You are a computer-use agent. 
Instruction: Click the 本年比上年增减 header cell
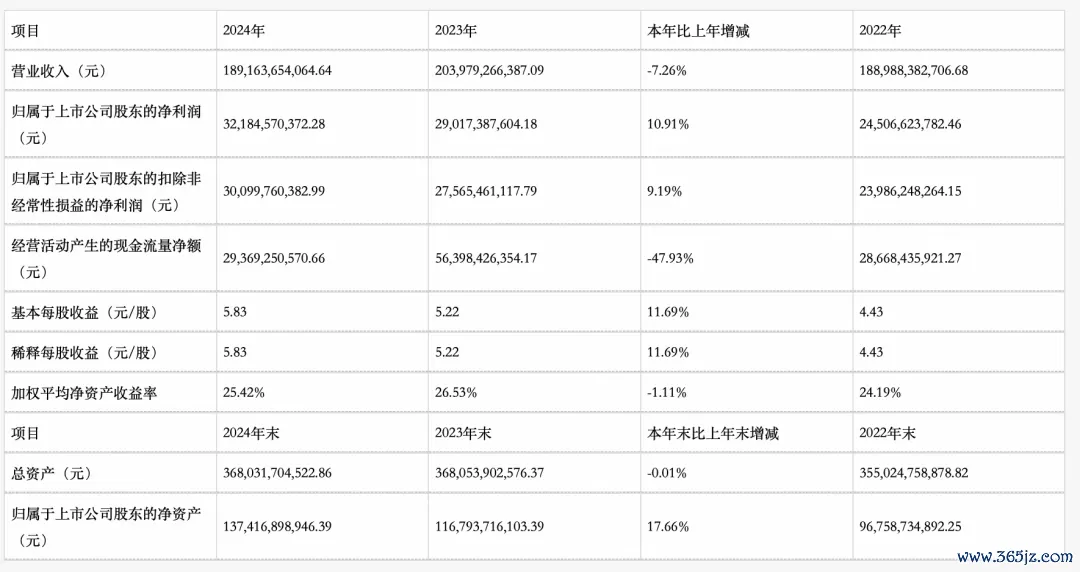coord(746,30)
